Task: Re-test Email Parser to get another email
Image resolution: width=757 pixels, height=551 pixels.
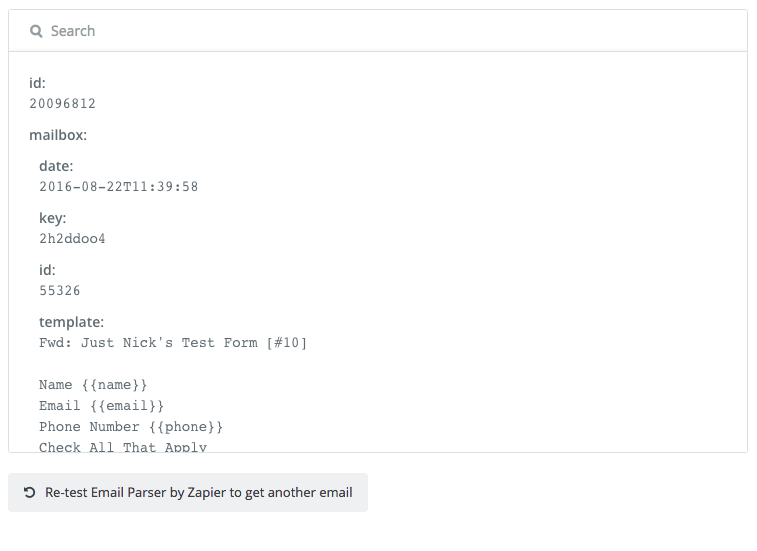Action: click(x=188, y=493)
